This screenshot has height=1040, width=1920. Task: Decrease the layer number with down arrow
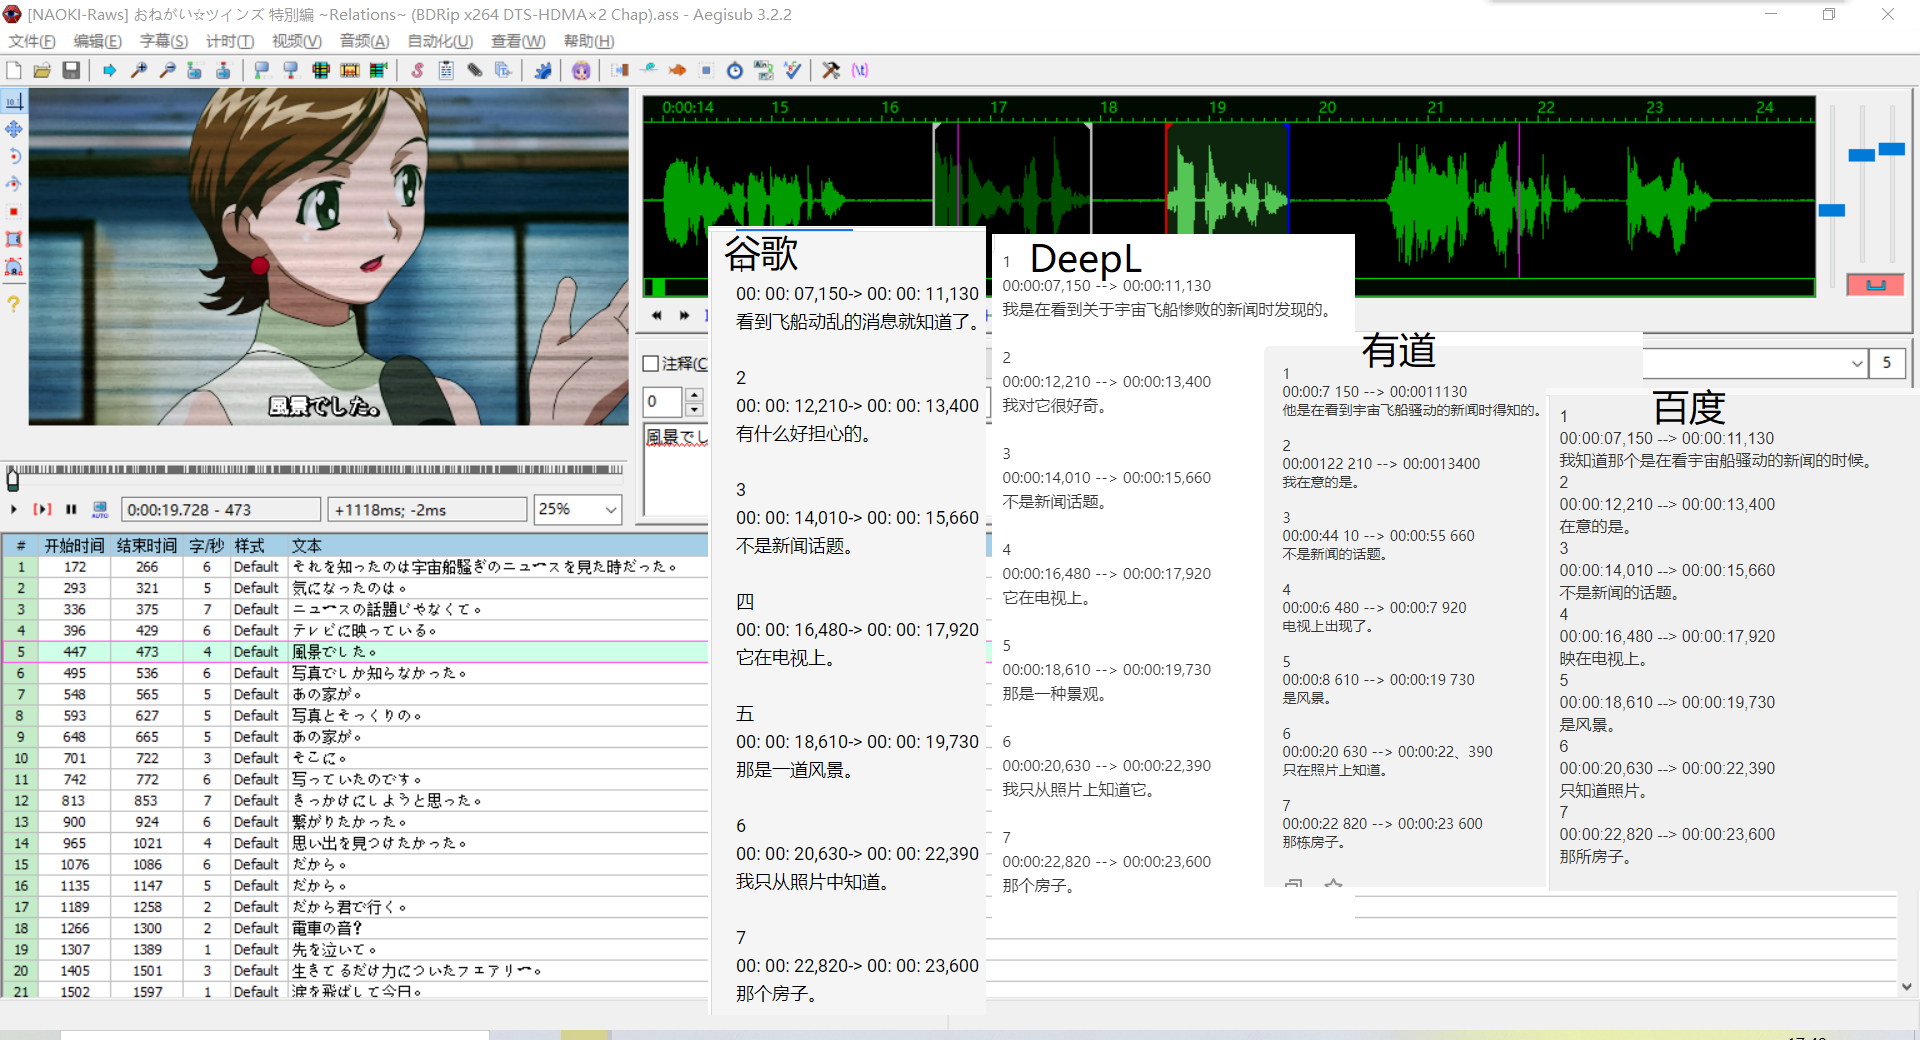694,410
